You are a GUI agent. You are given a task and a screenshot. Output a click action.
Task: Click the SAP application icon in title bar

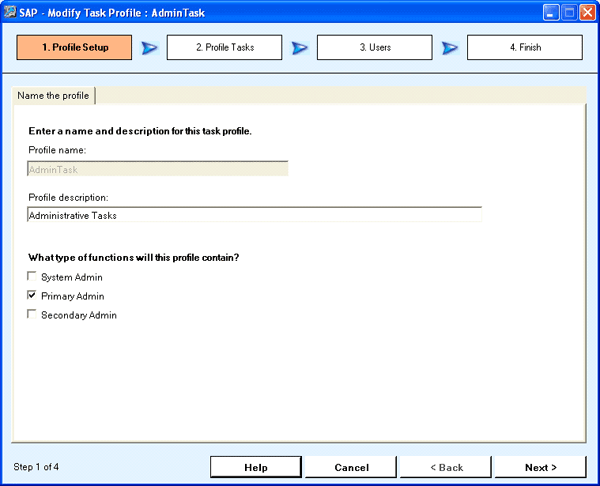click(10, 12)
